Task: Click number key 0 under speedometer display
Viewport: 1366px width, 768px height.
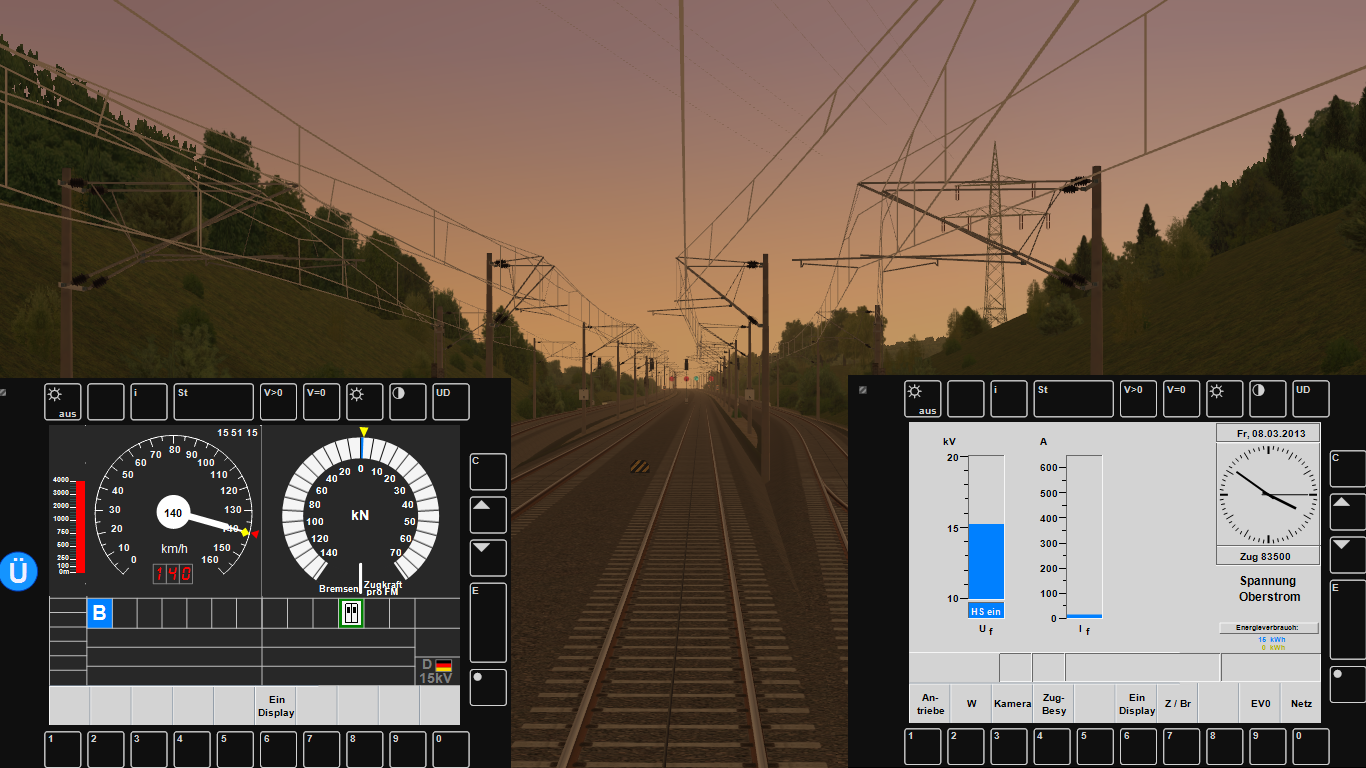Action: click(451, 749)
